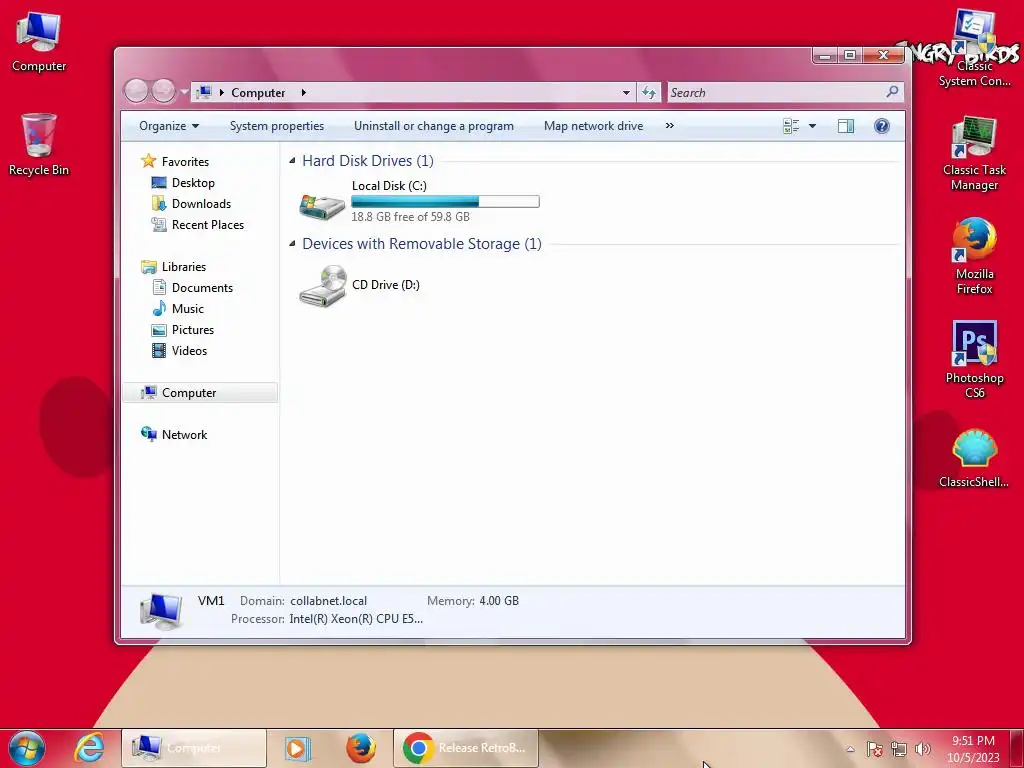Select Classic System Control shortcut on desktop
Screen dimensions: 1024x768
pos(974,49)
